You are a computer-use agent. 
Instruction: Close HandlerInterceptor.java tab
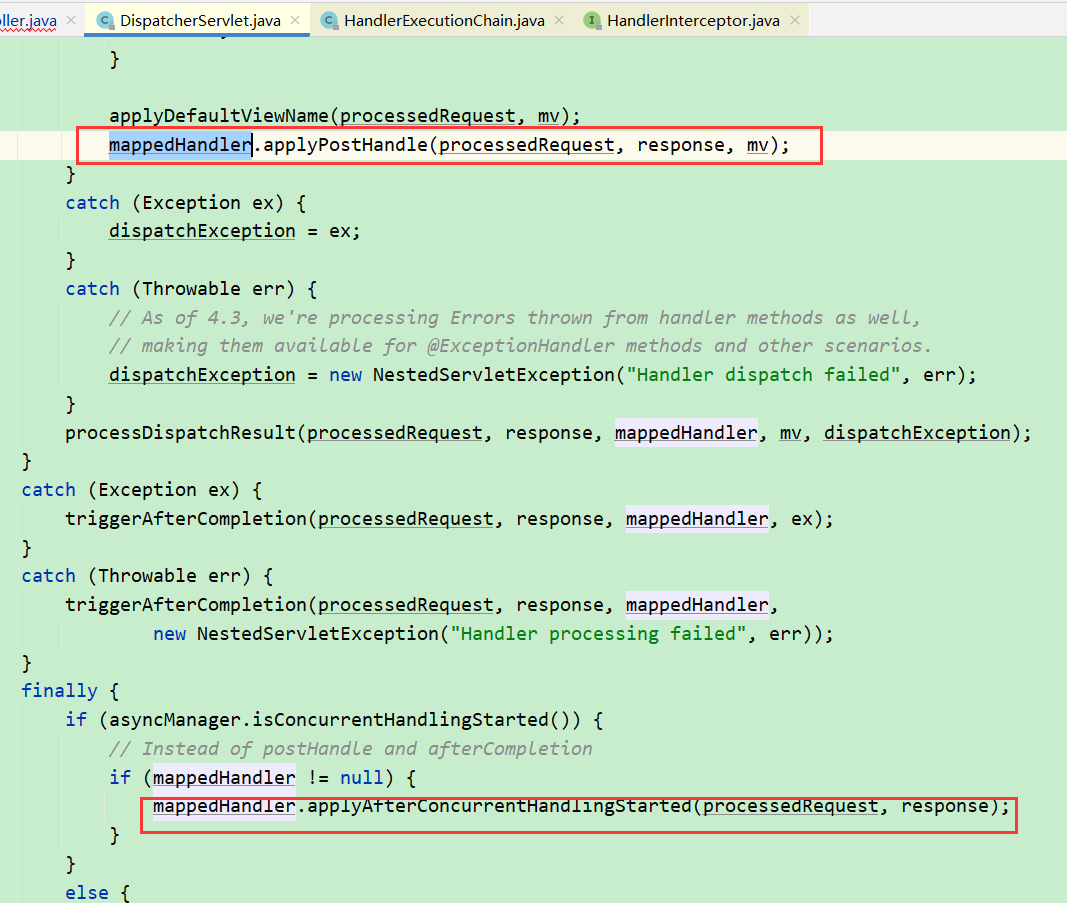click(795, 20)
